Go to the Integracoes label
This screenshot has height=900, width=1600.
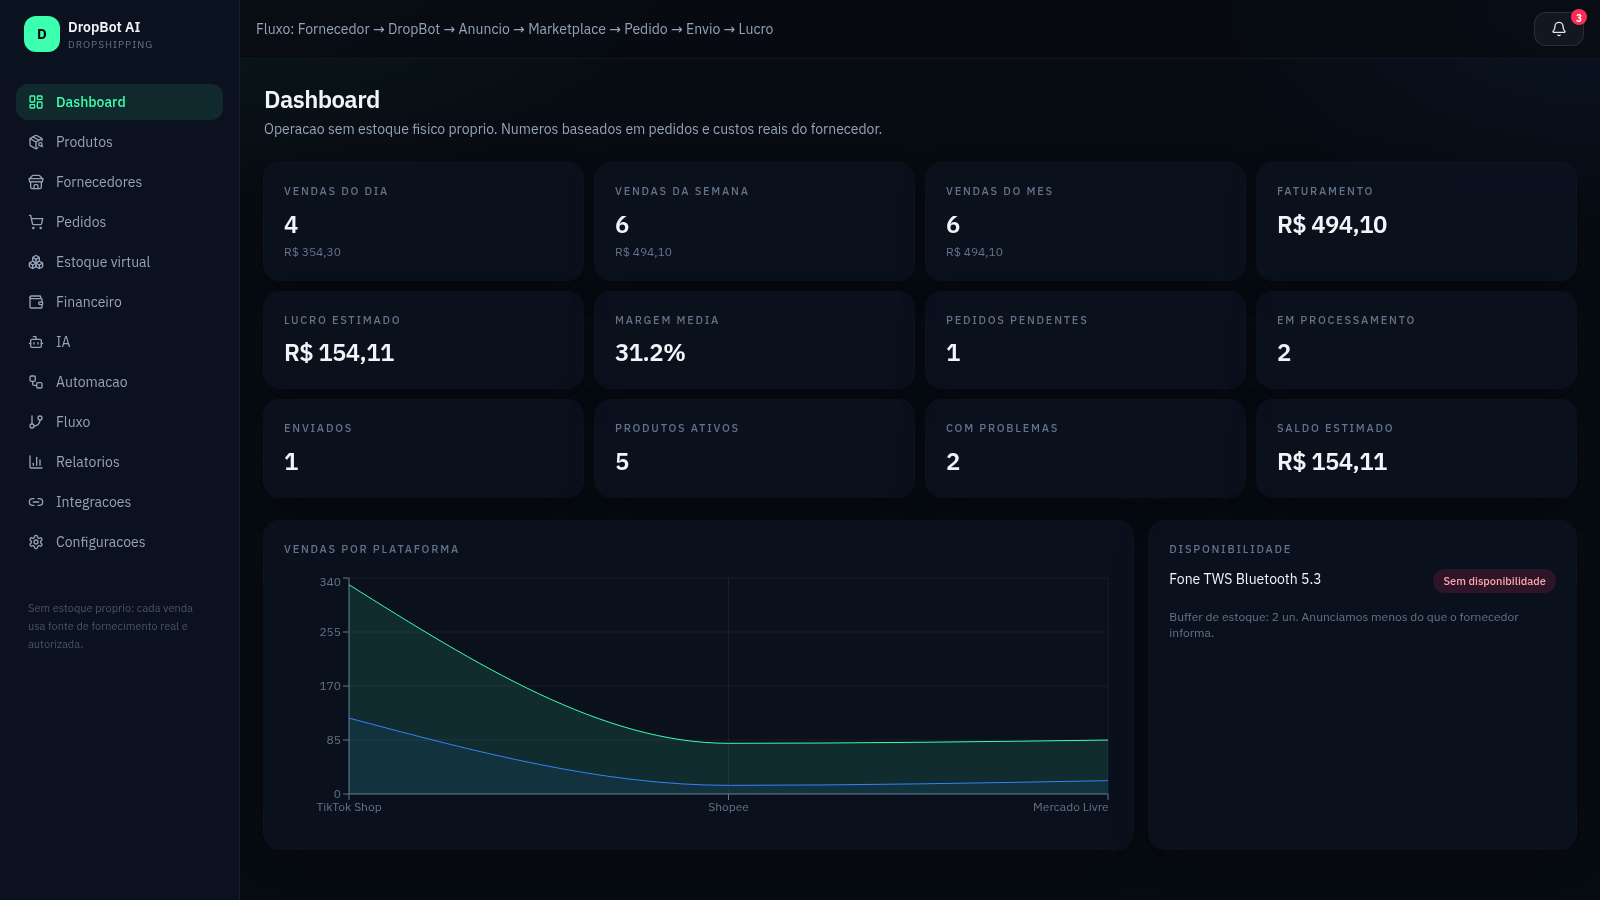[x=93, y=502]
